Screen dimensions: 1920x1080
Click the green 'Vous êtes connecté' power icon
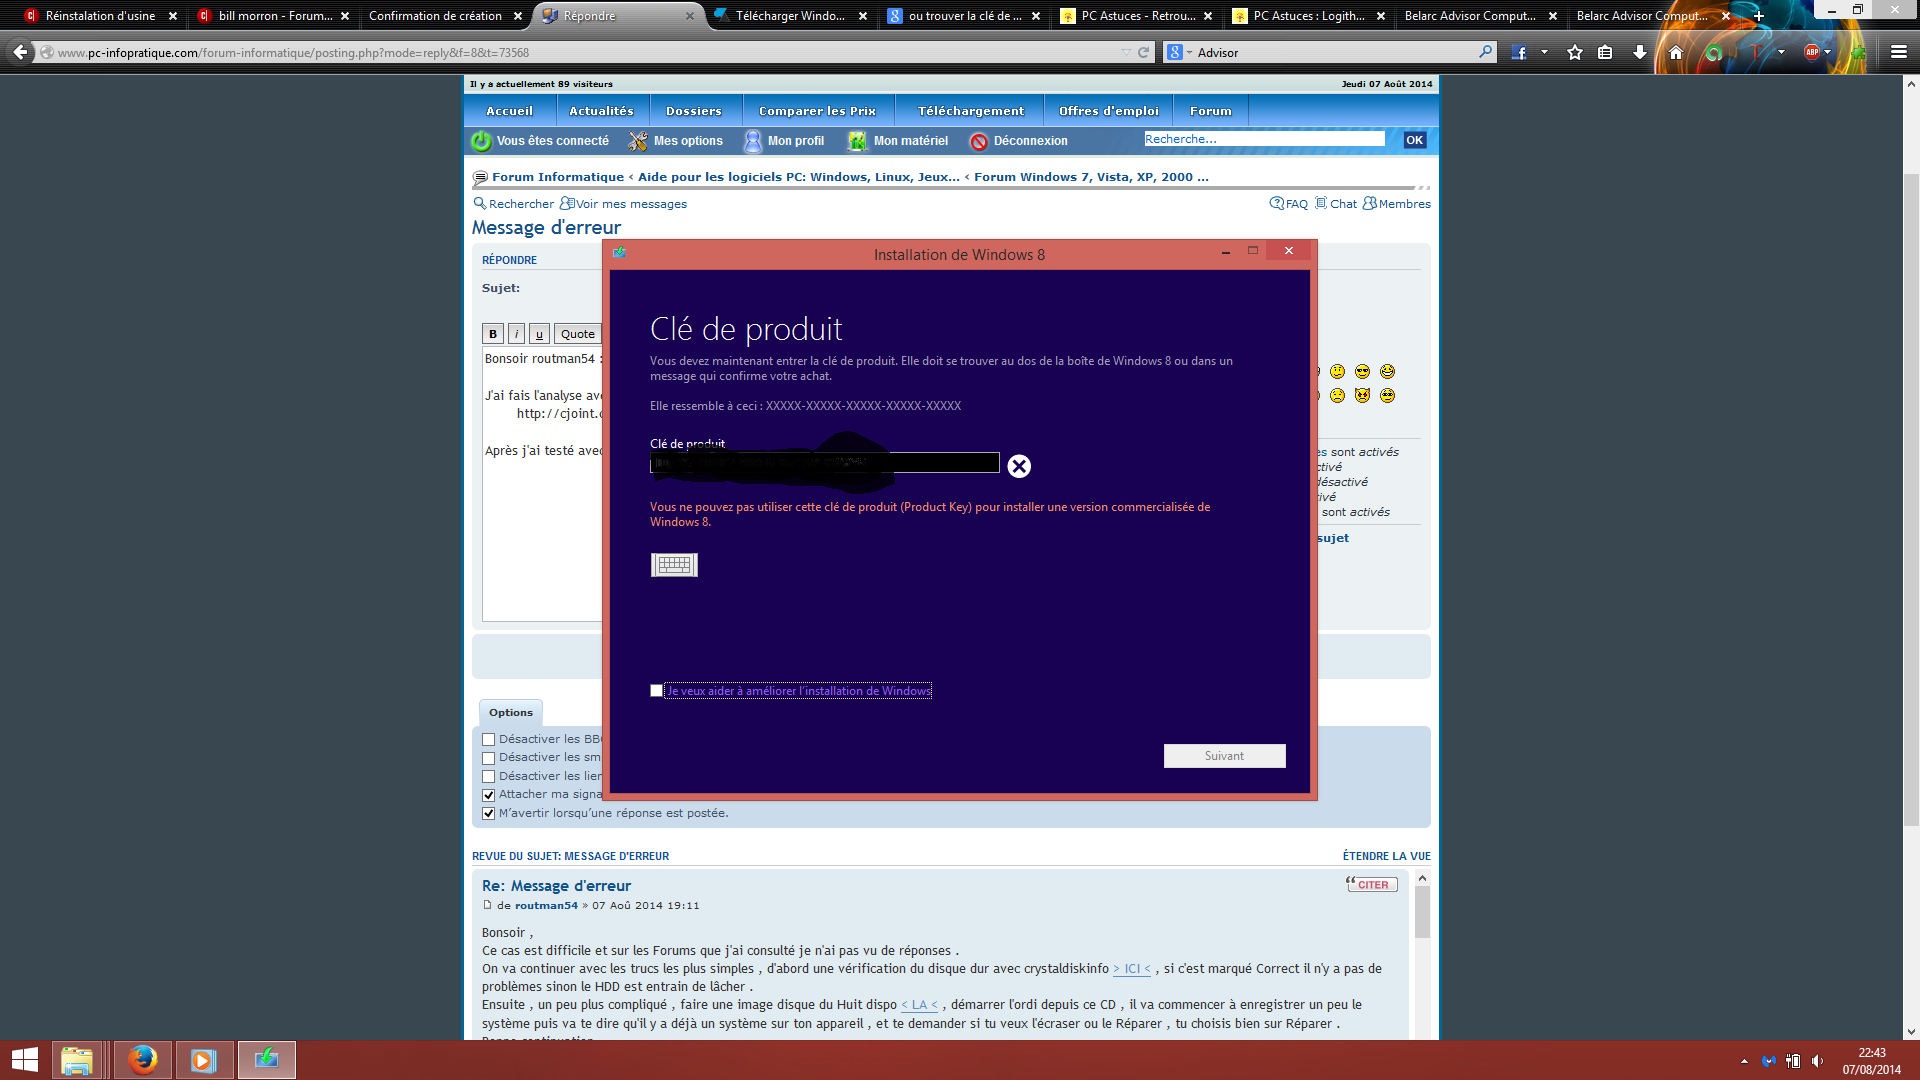481,141
